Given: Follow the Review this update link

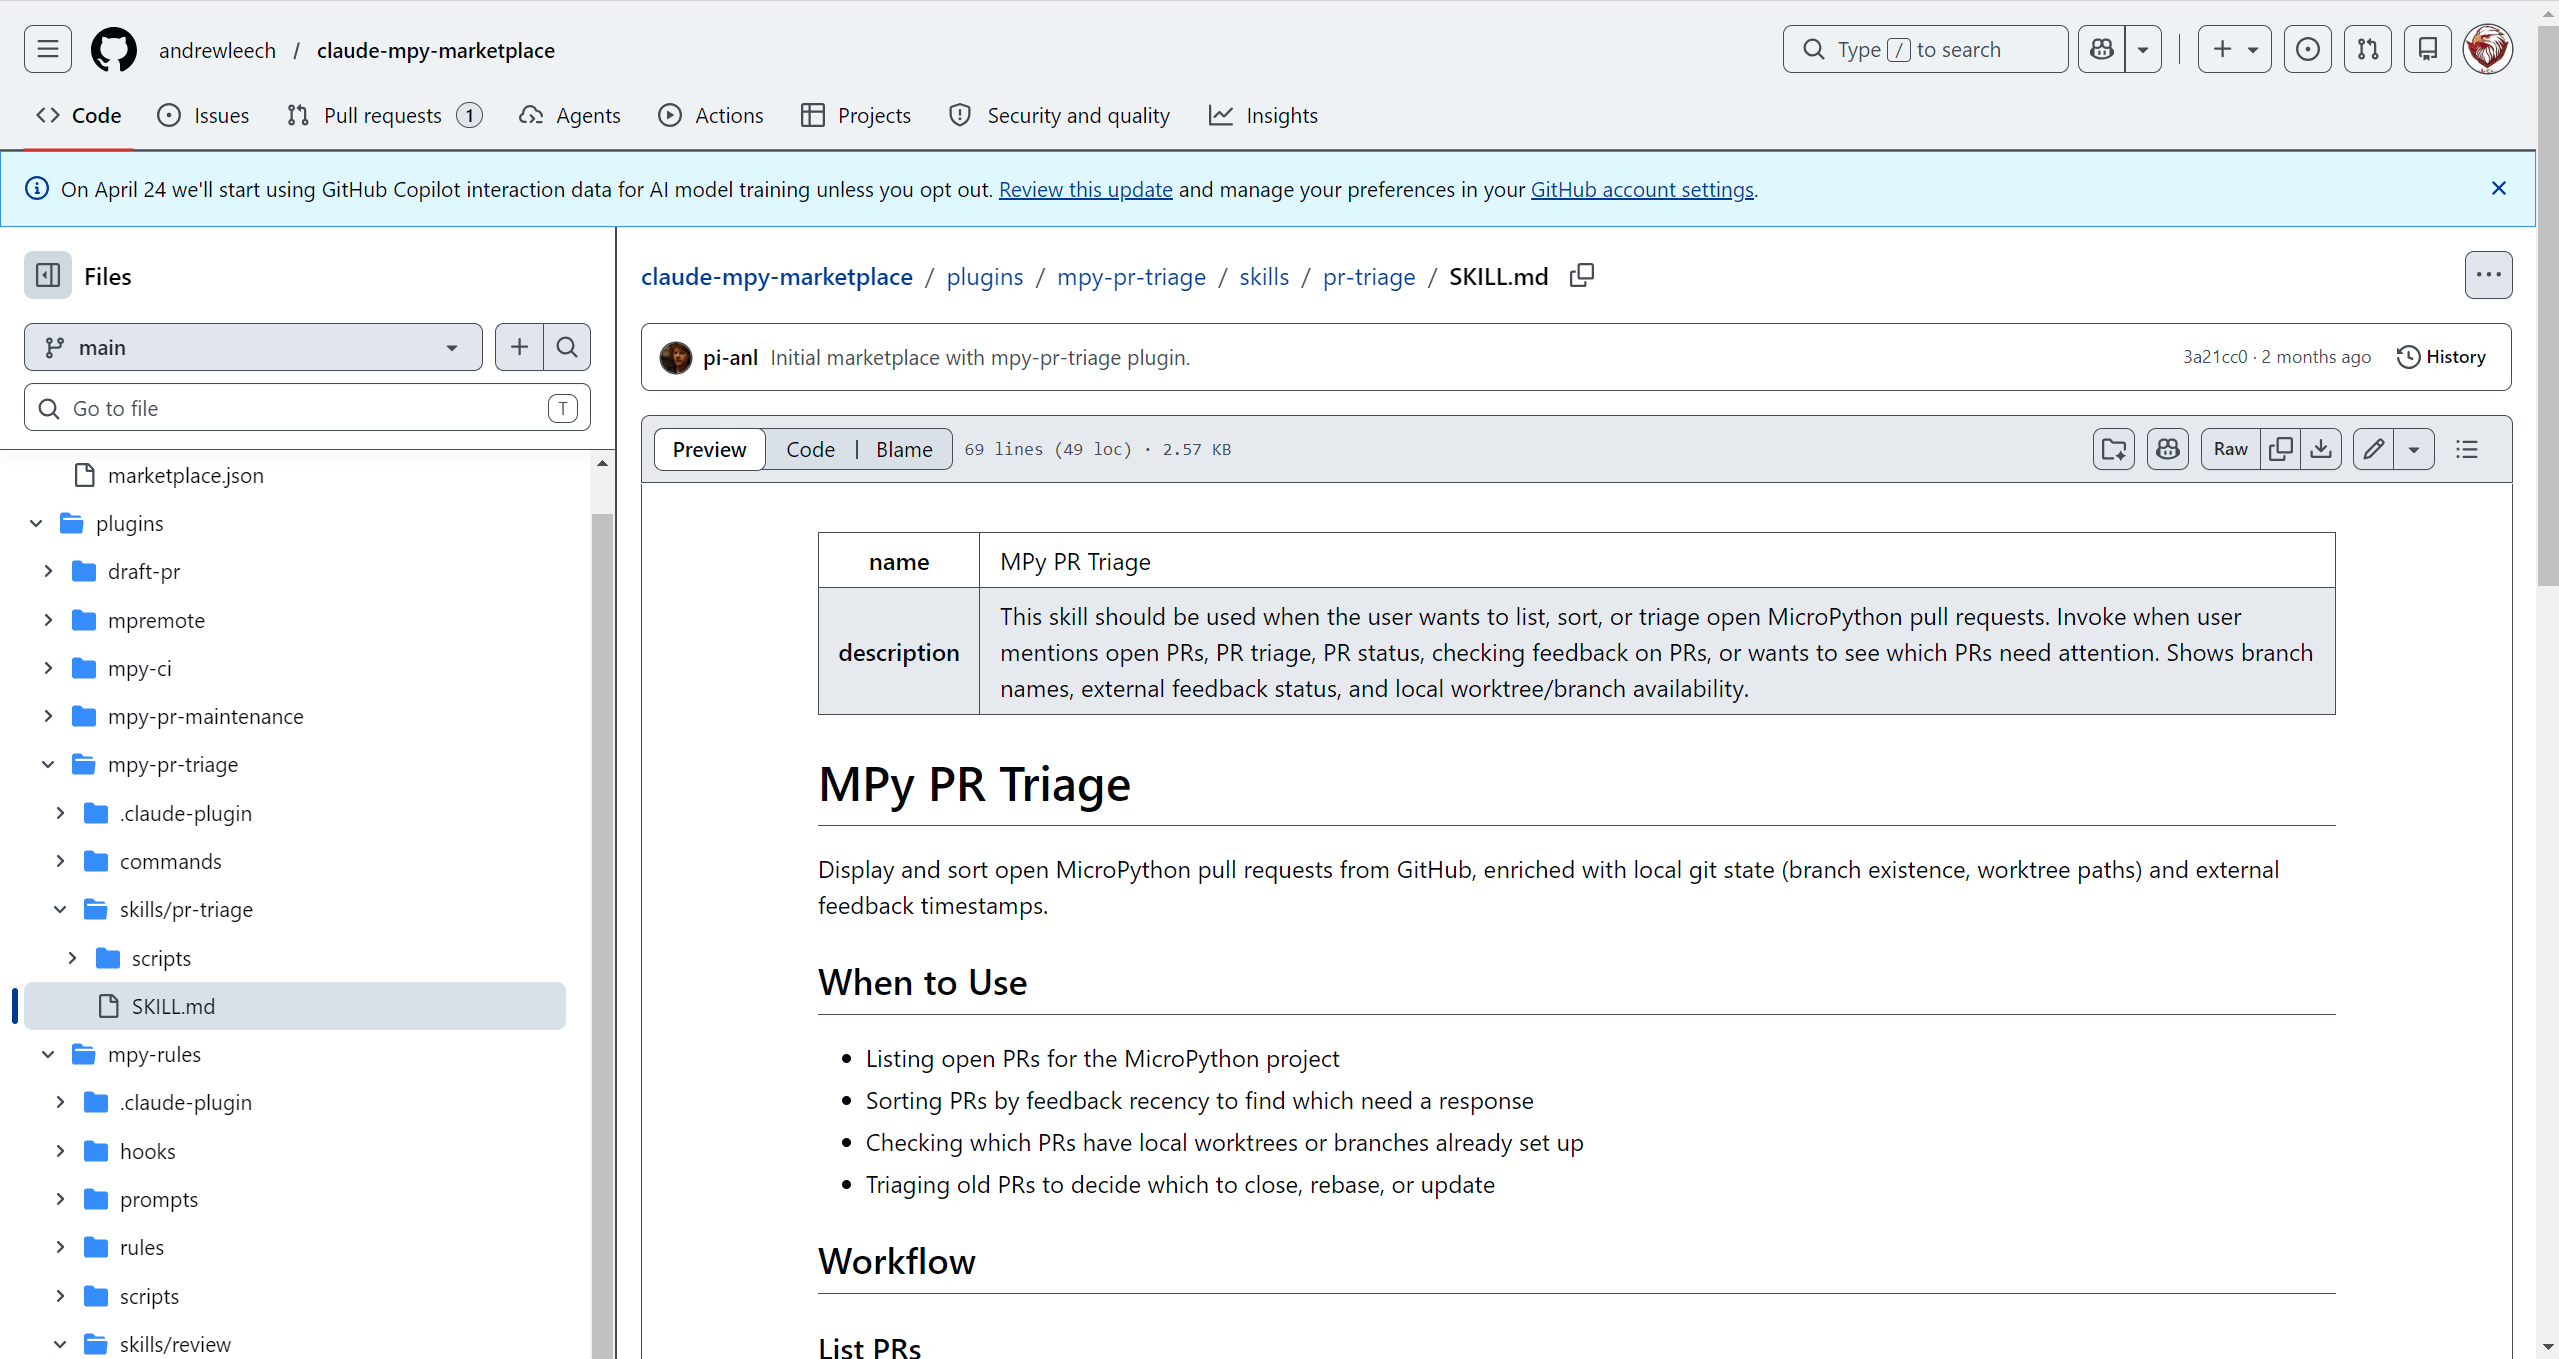Looking at the screenshot, I should [x=1085, y=189].
